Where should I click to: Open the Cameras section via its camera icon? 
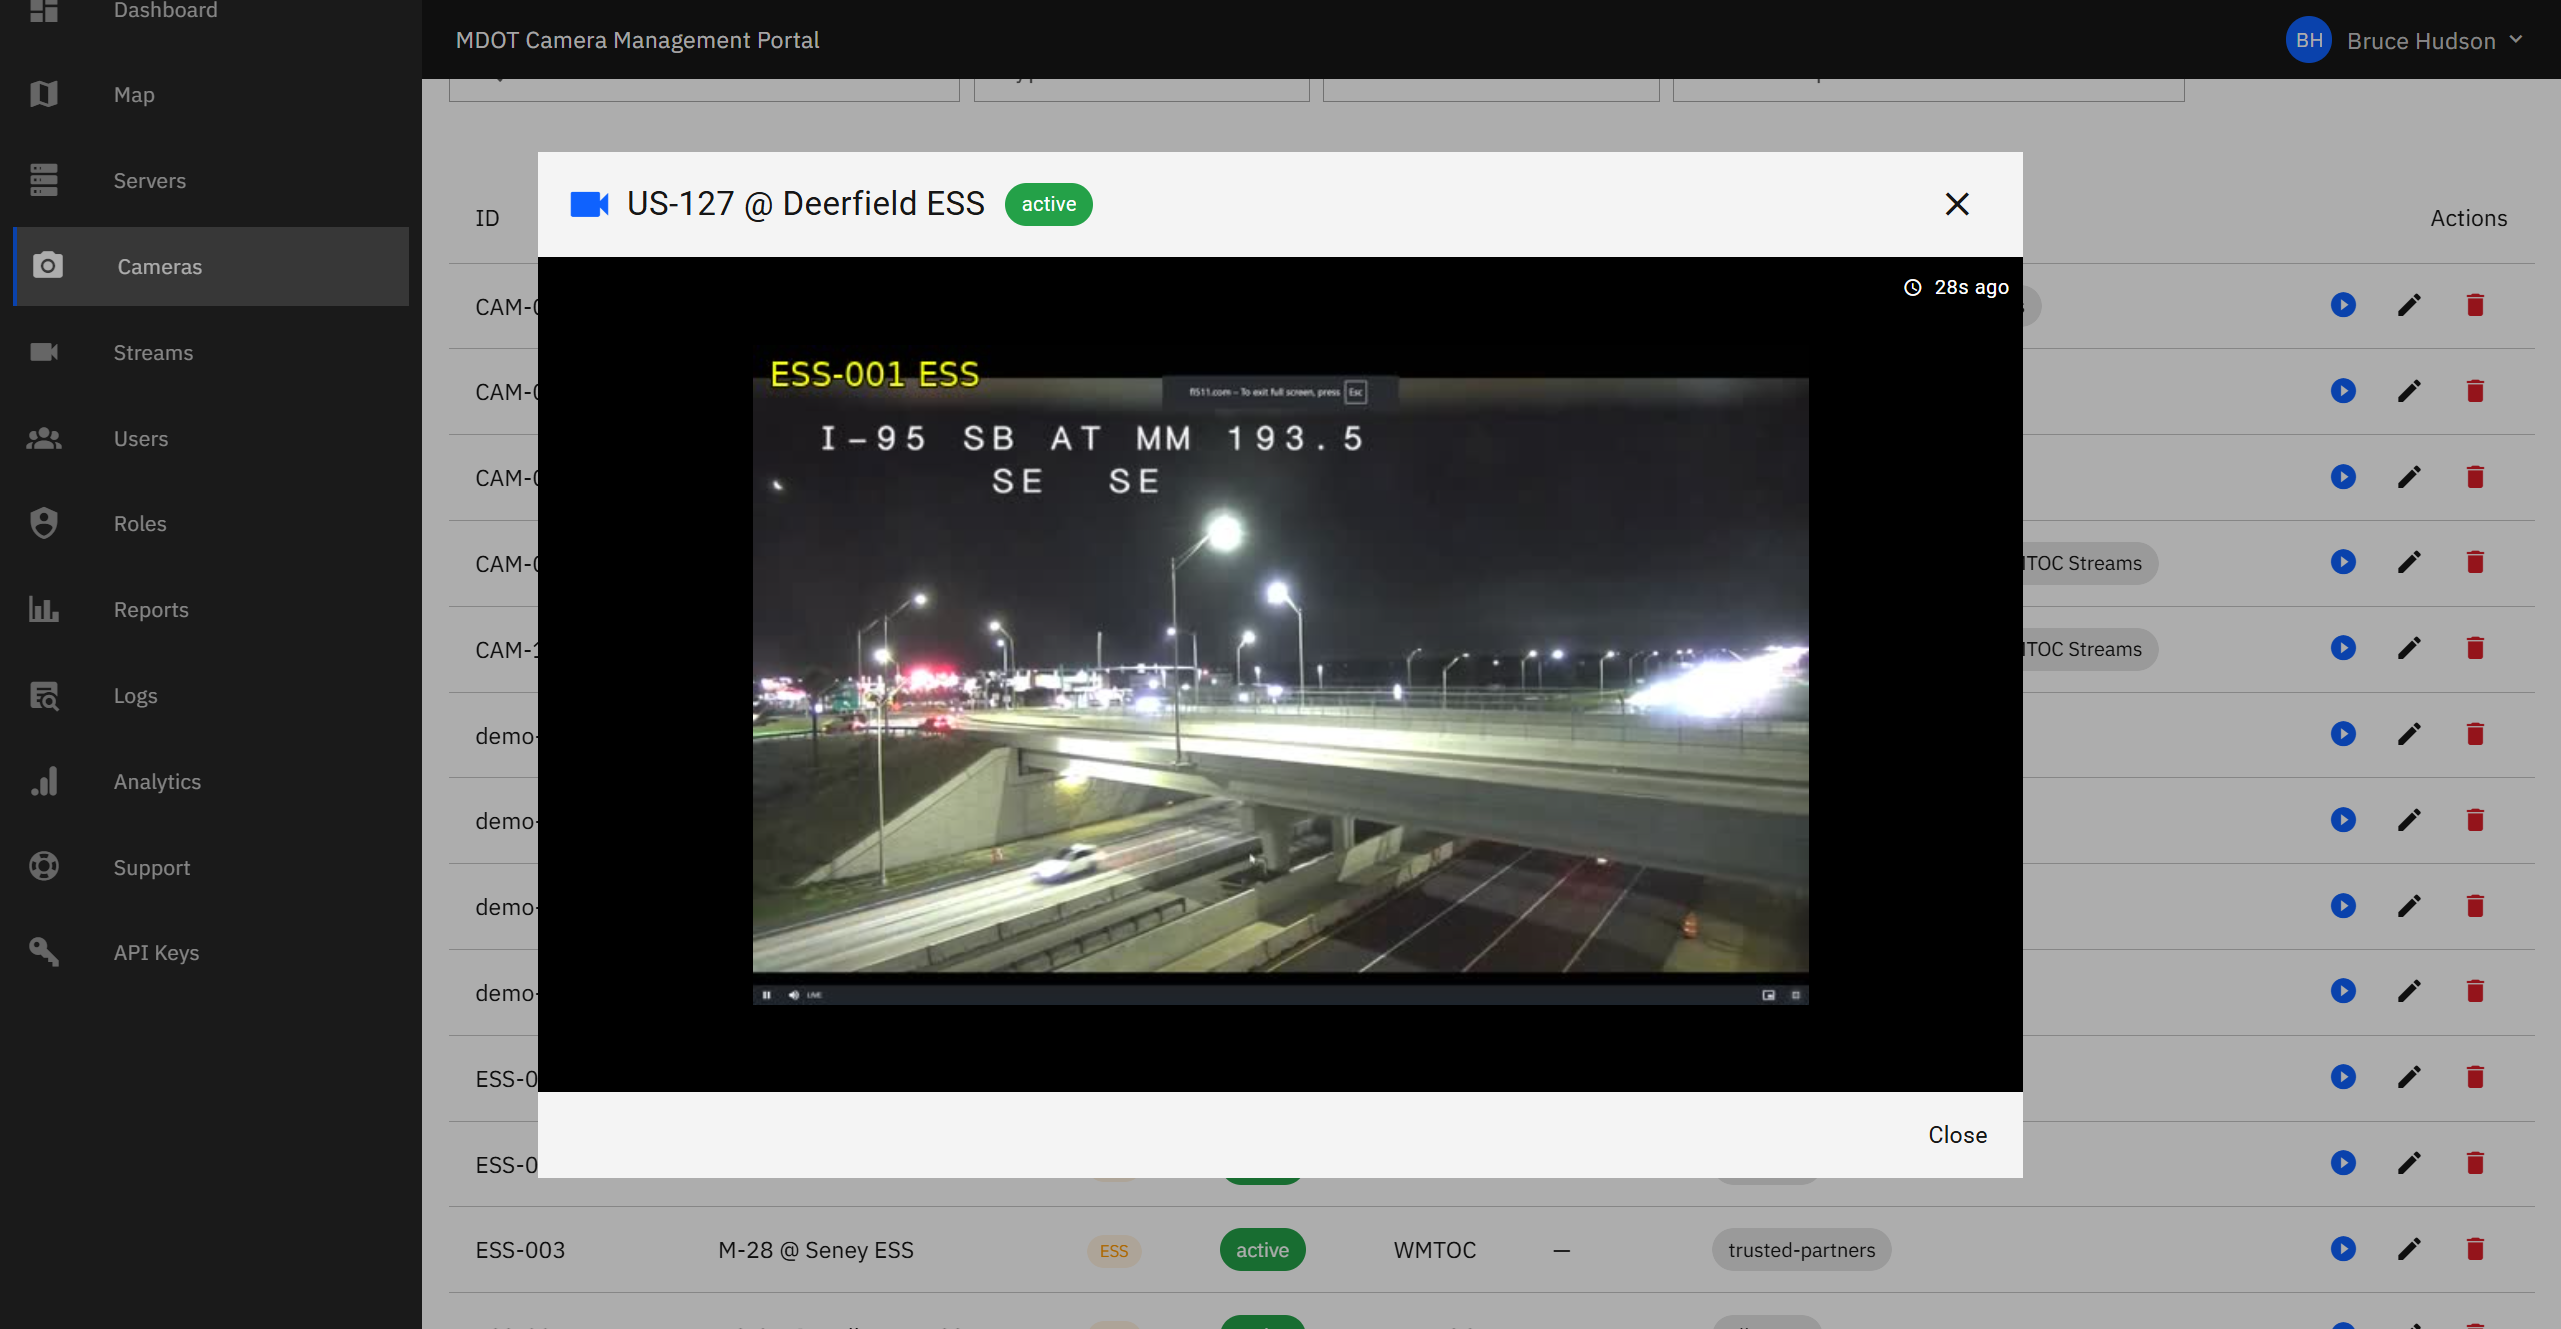[x=47, y=266]
